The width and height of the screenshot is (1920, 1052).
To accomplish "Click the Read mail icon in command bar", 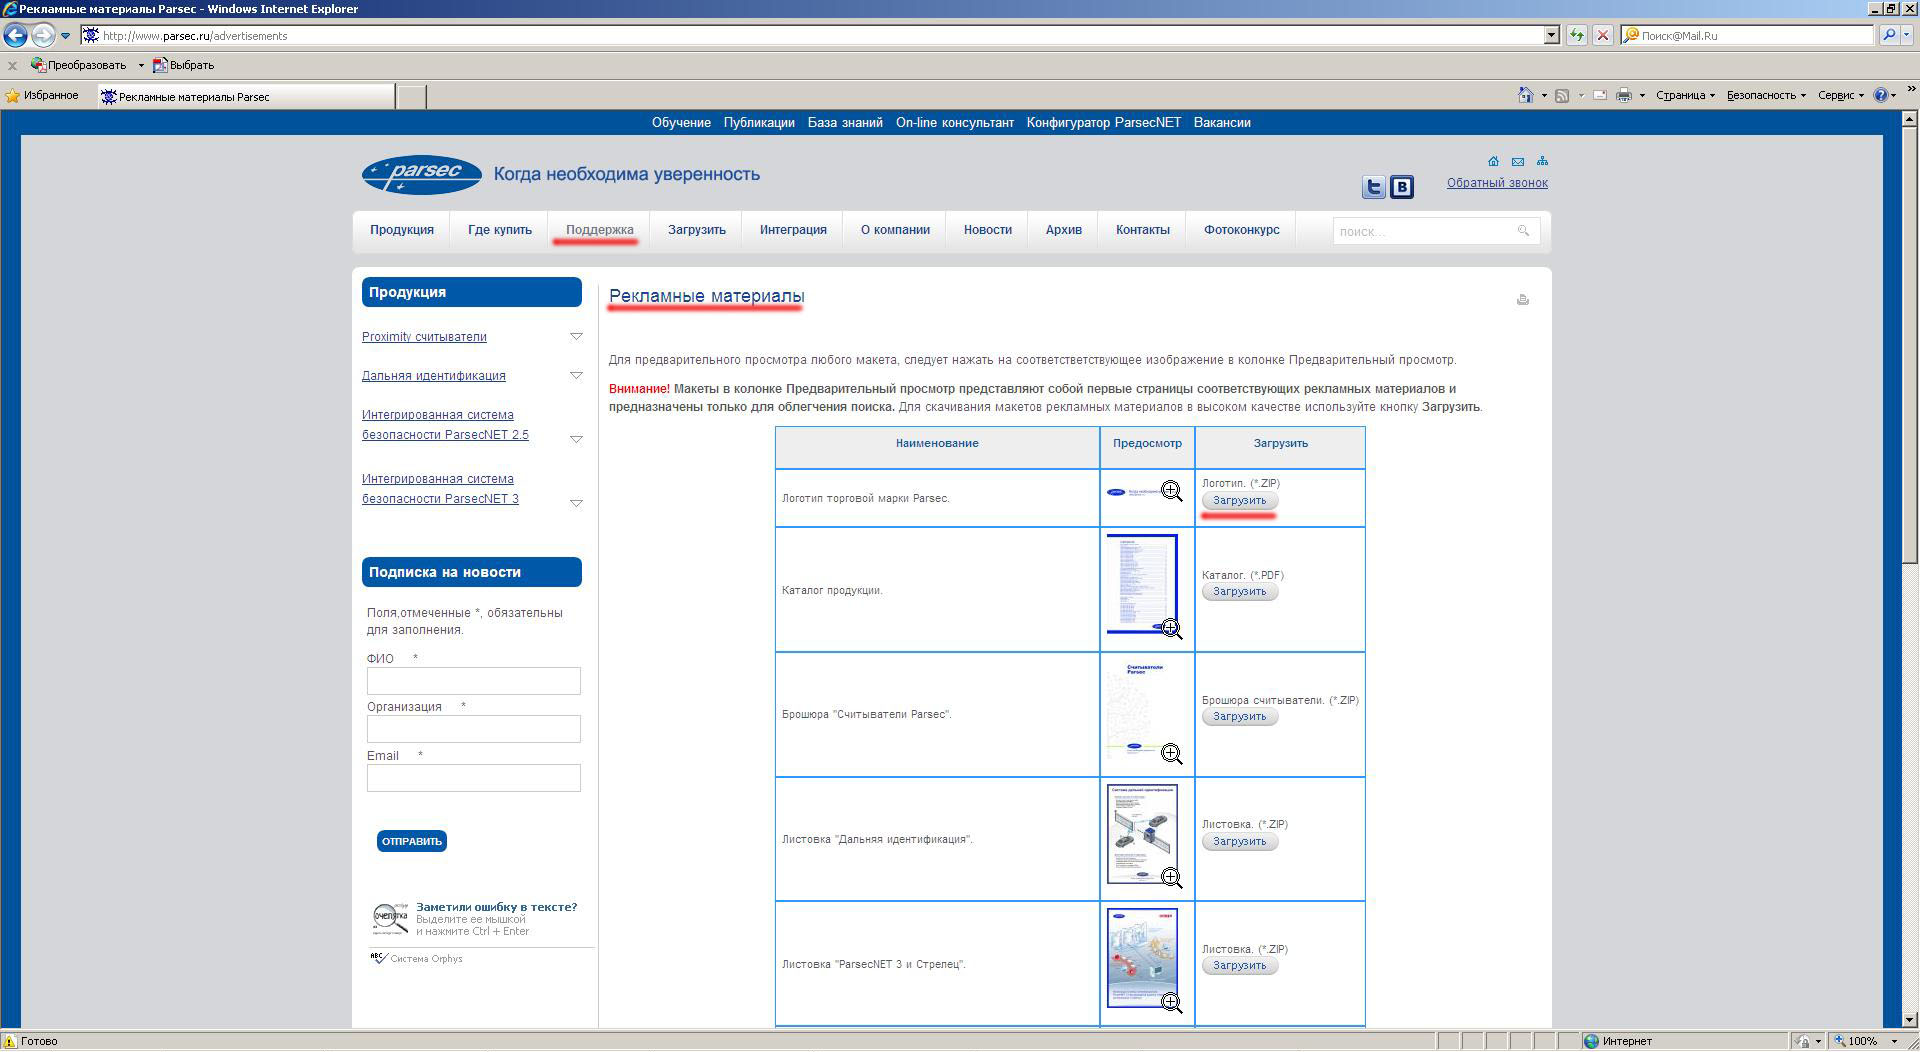I will [x=1600, y=95].
